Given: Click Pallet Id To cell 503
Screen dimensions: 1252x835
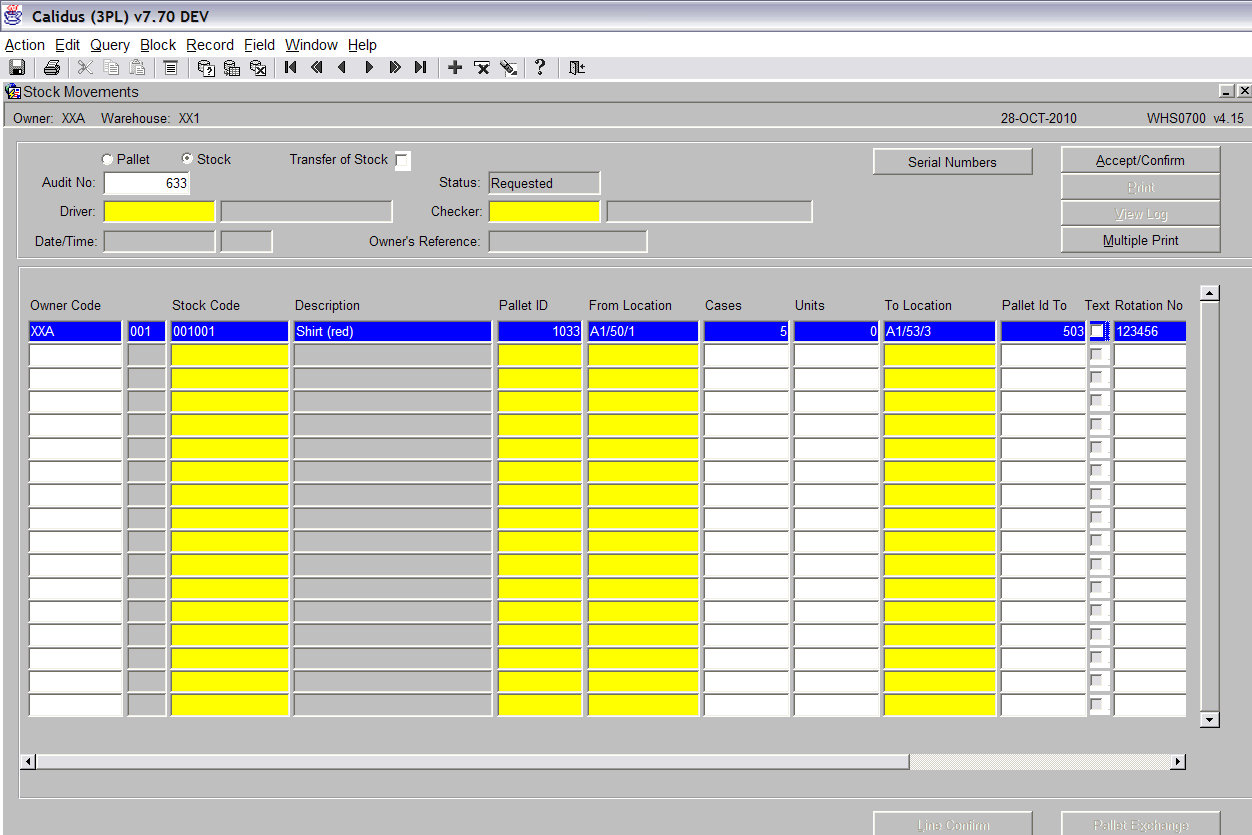Looking at the screenshot, I should [x=1044, y=331].
